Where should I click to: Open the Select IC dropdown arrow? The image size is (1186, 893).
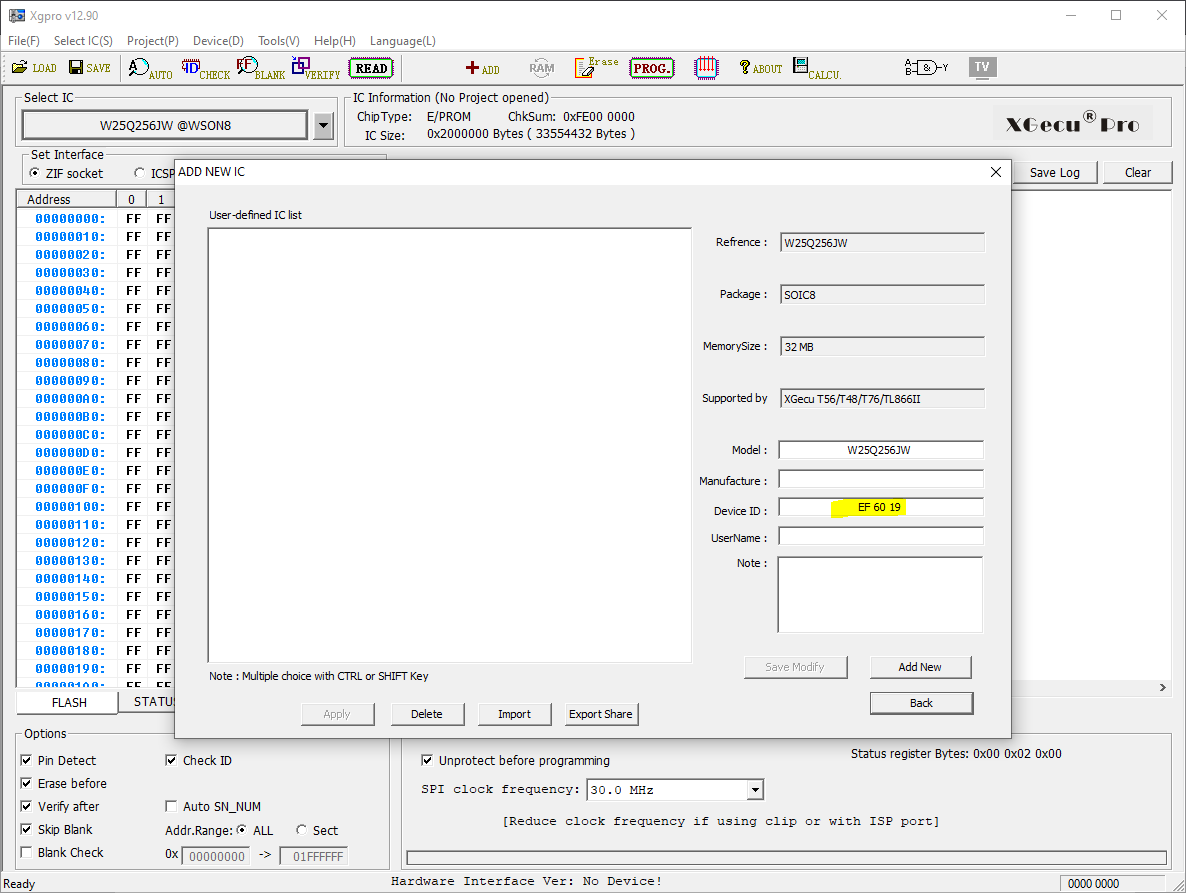click(324, 126)
